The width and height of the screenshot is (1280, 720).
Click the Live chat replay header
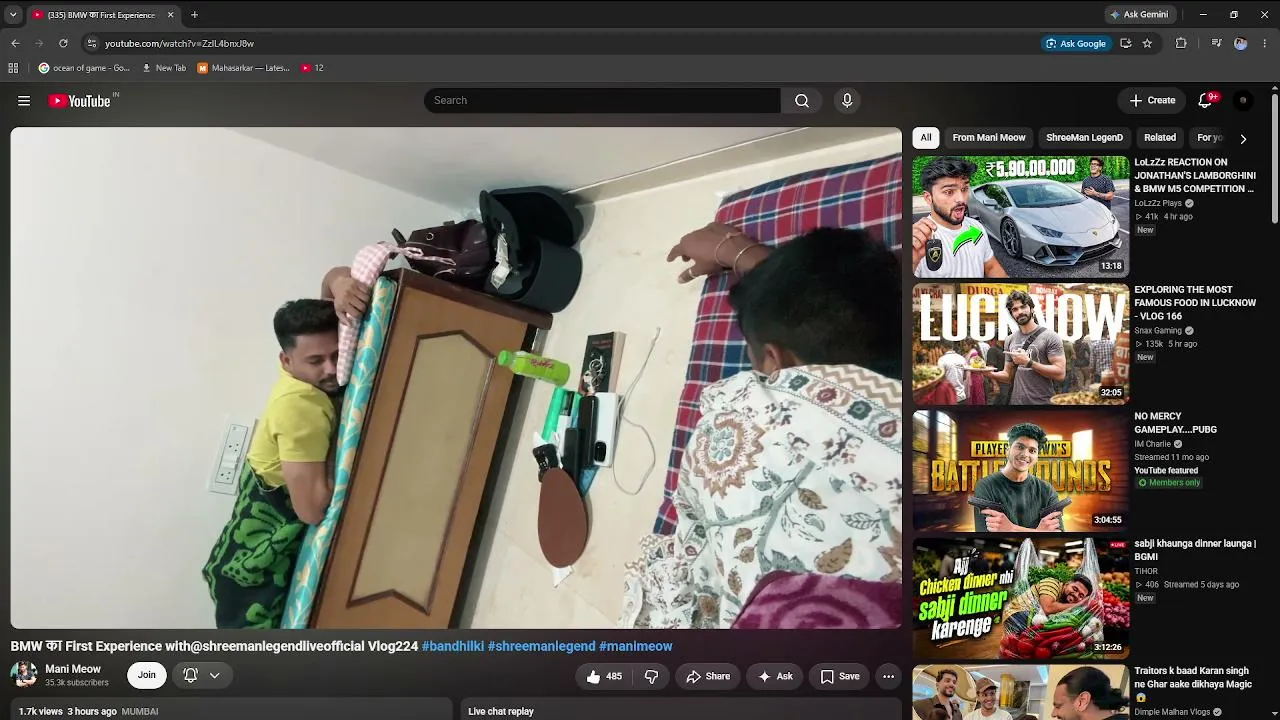click(501, 712)
